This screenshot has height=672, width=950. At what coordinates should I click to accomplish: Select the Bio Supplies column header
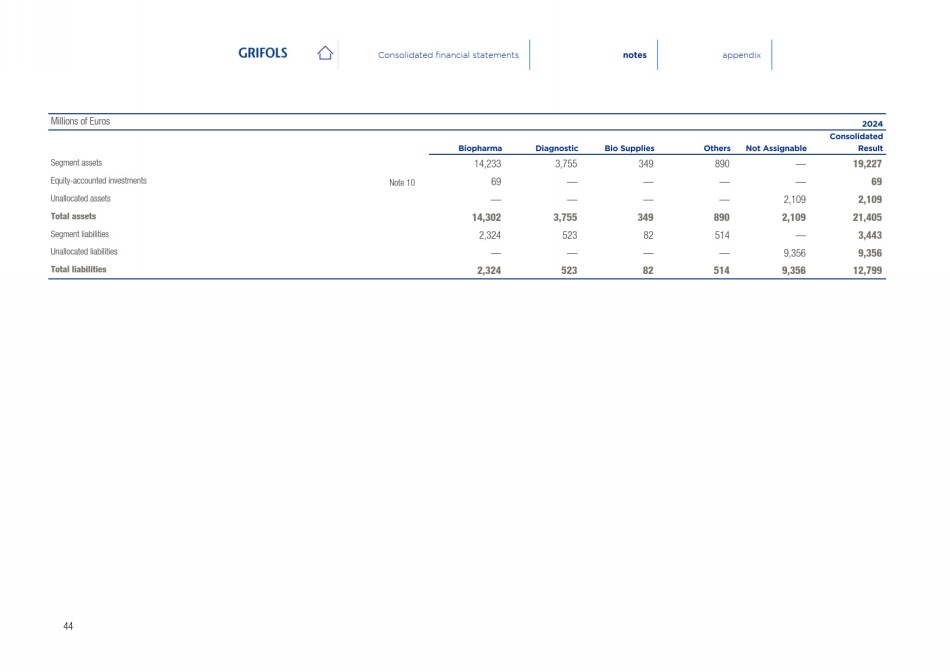(x=629, y=148)
